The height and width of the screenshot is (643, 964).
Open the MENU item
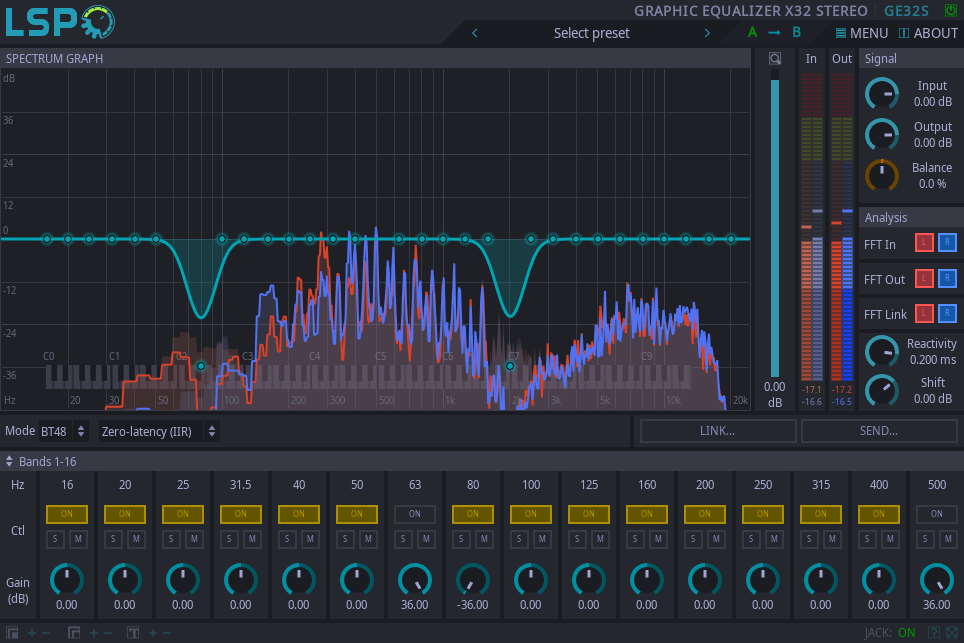pos(862,33)
